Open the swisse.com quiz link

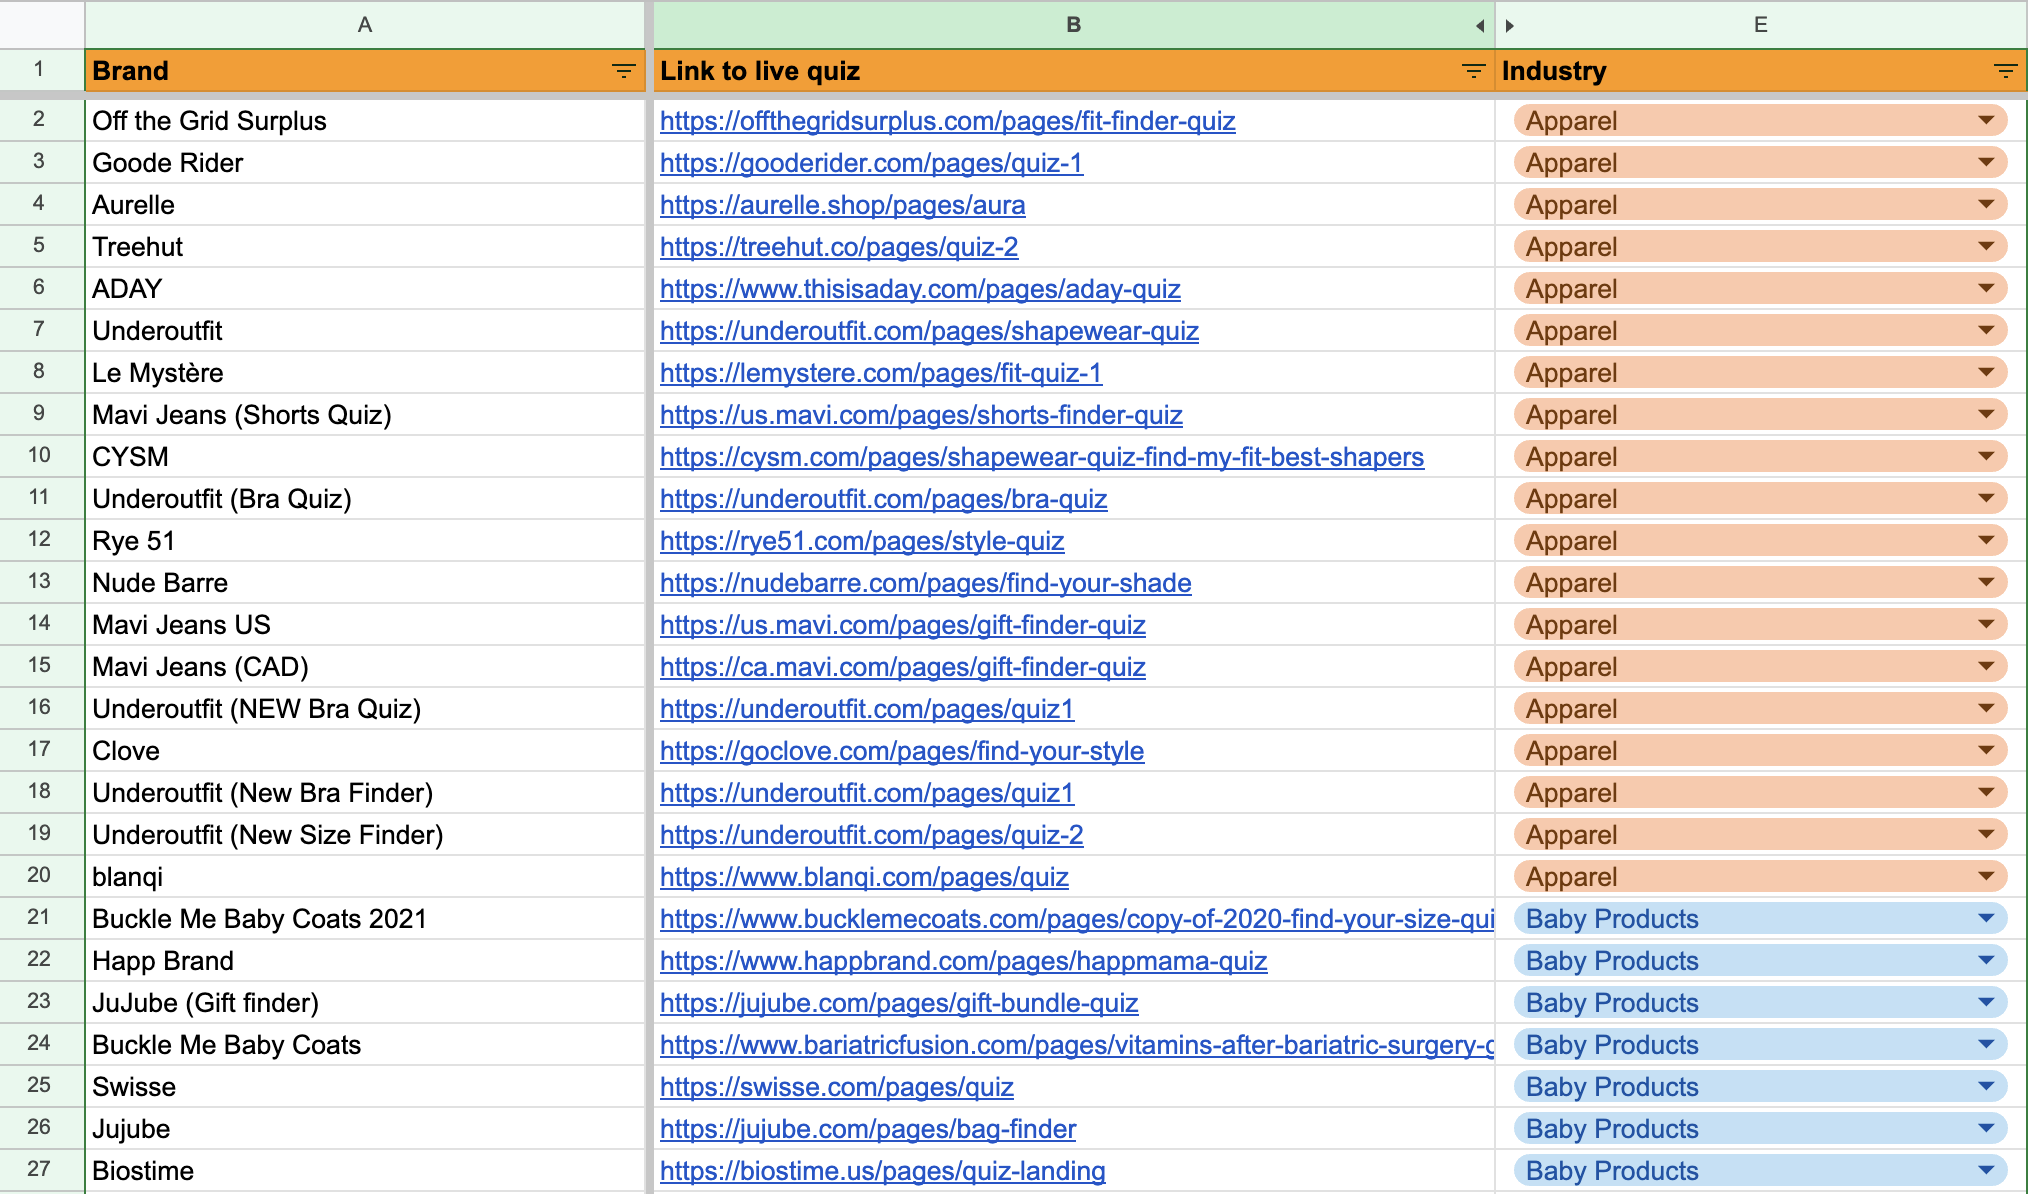click(x=836, y=1087)
